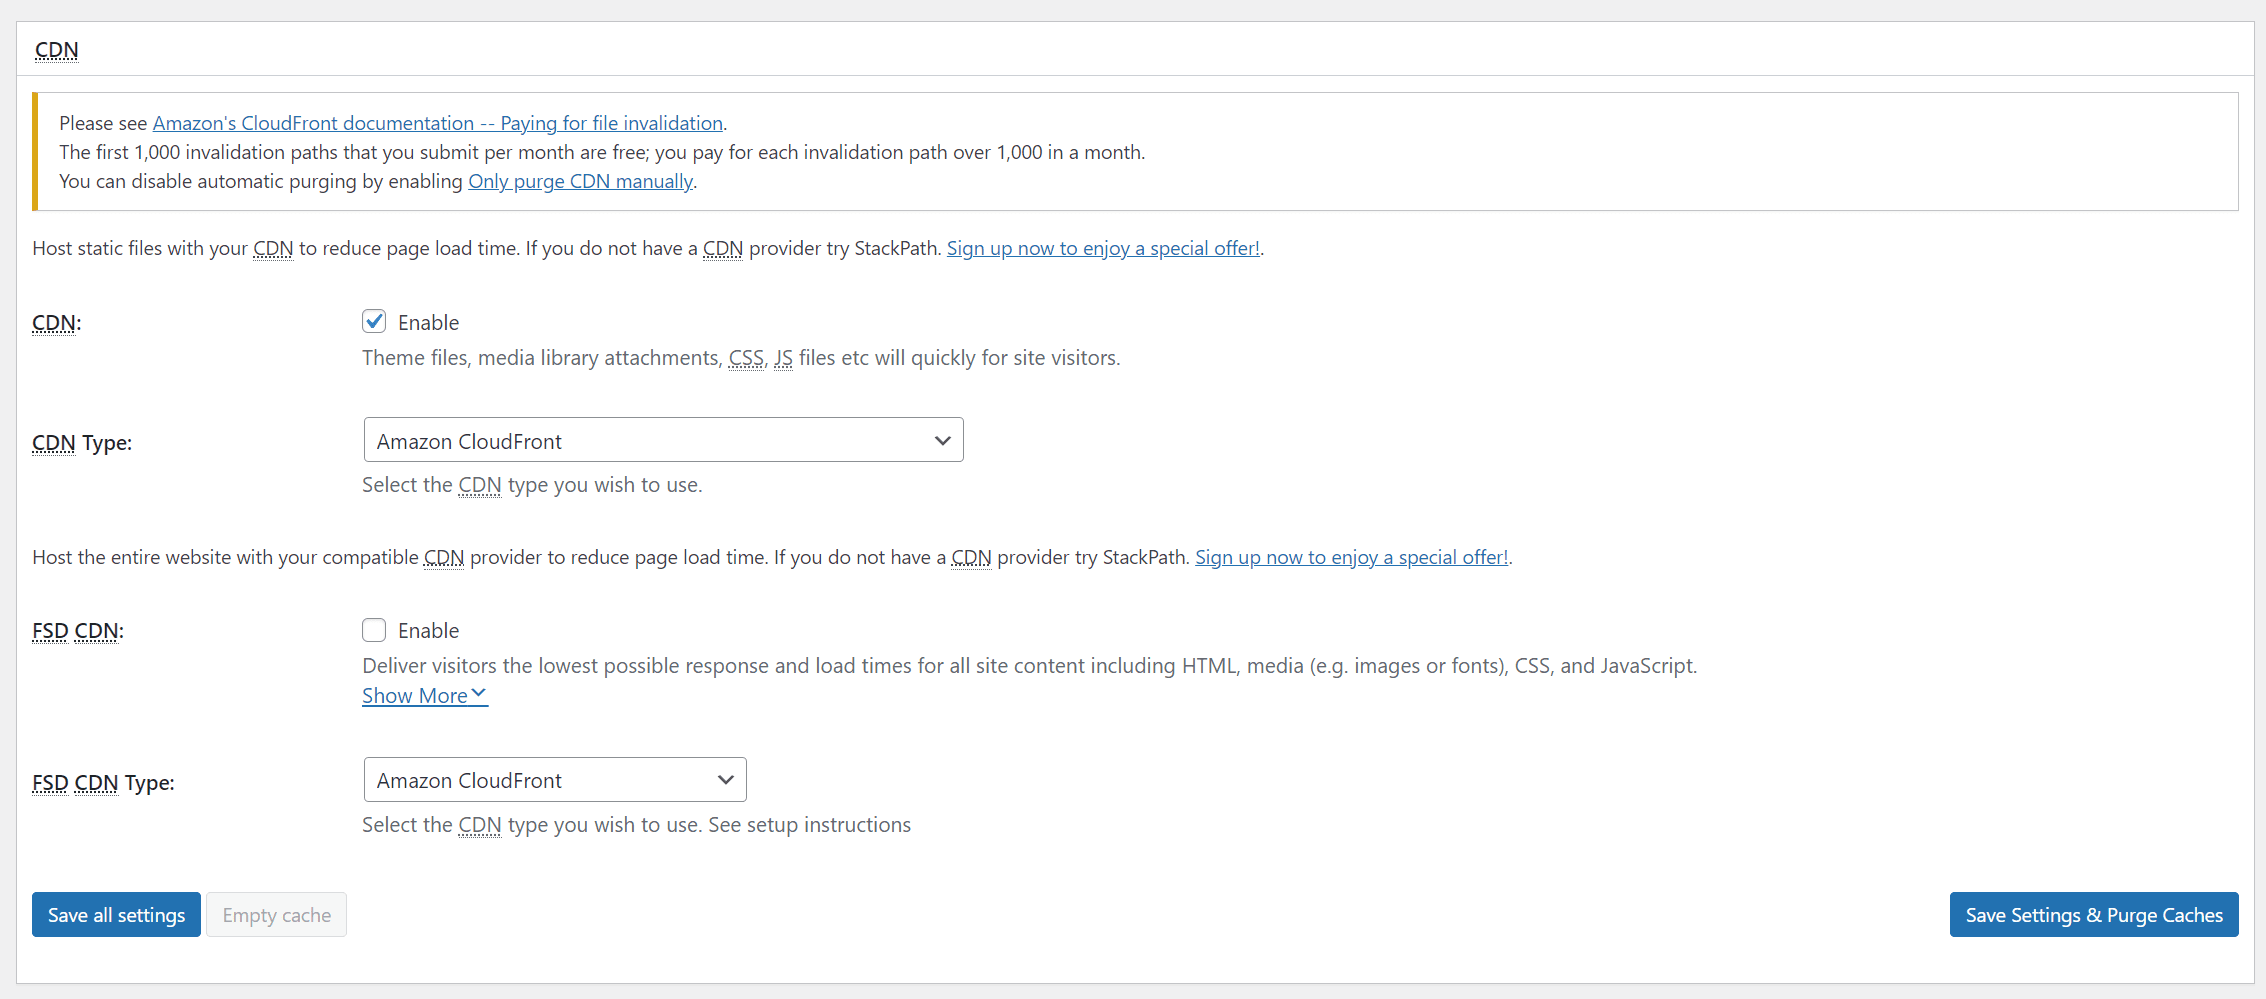Click the CDN section heading
2266x999 pixels.
(57, 50)
